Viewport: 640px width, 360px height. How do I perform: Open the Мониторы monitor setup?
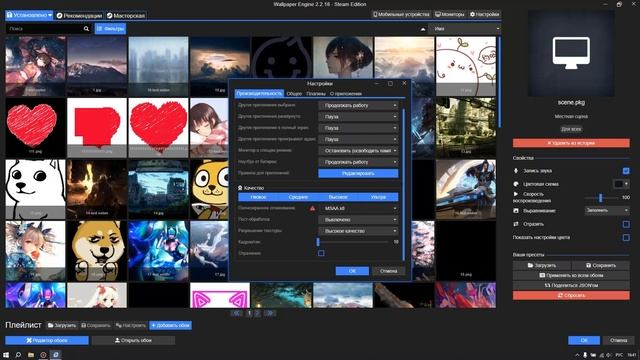[x=449, y=14]
